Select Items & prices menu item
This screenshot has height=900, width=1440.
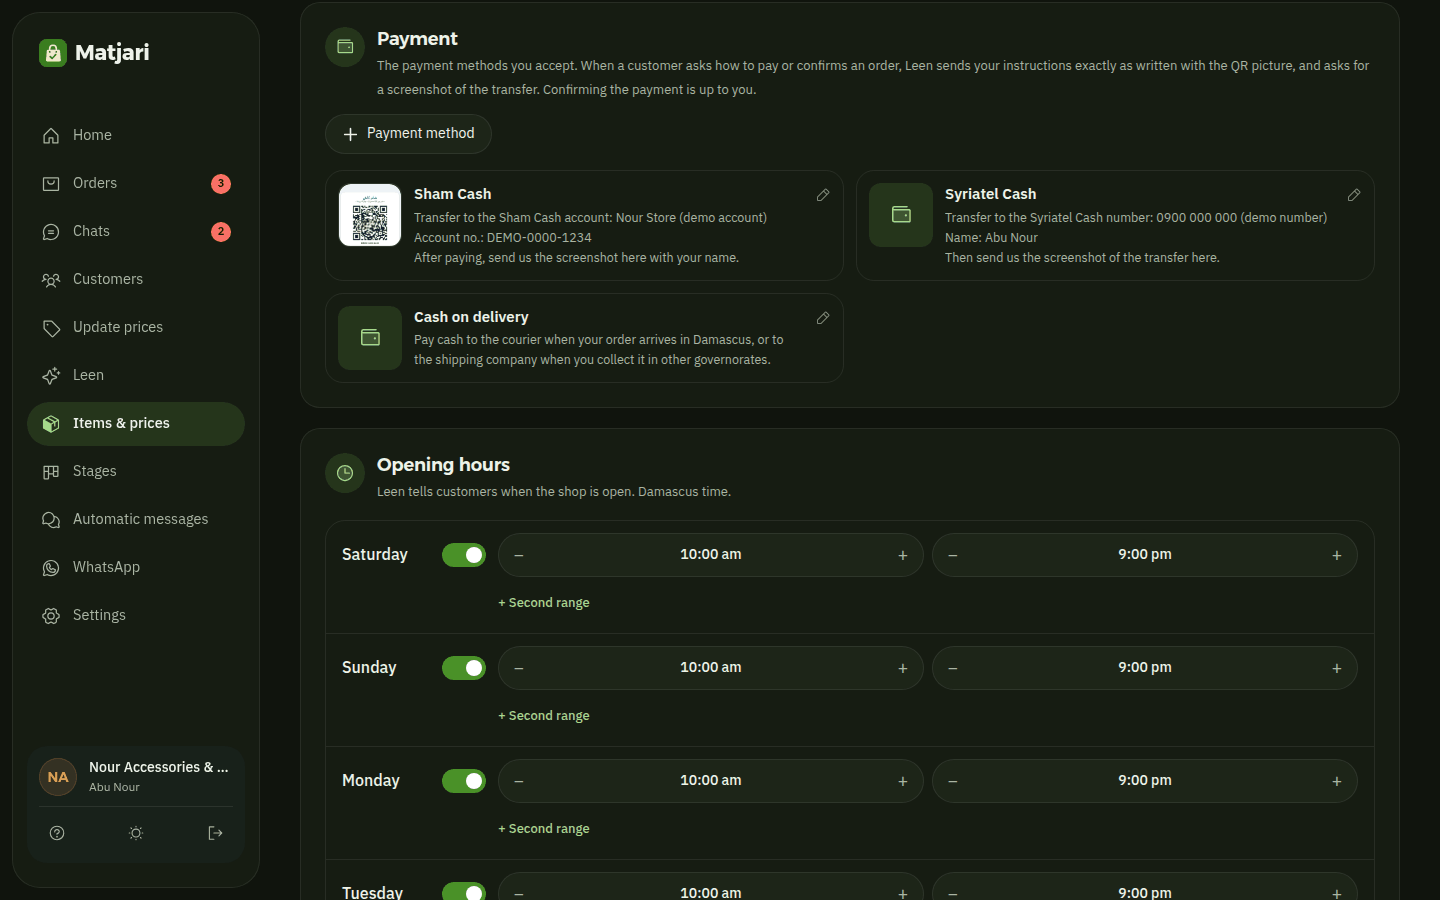click(136, 423)
